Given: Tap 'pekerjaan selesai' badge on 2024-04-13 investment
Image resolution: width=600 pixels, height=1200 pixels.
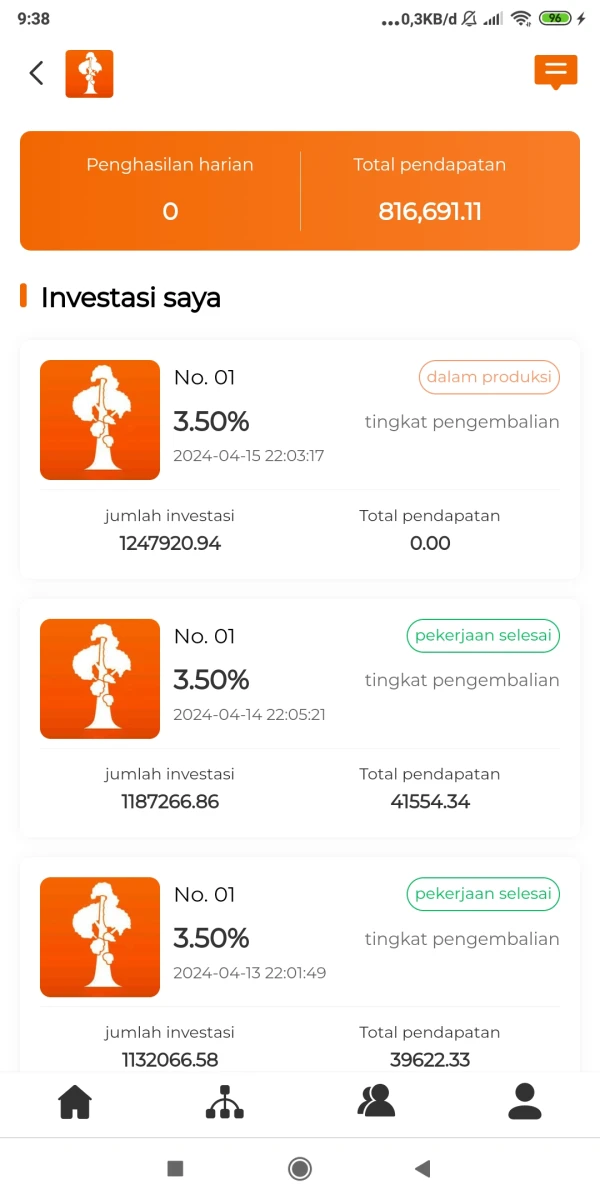Looking at the screenshot, I should (483, 893).
